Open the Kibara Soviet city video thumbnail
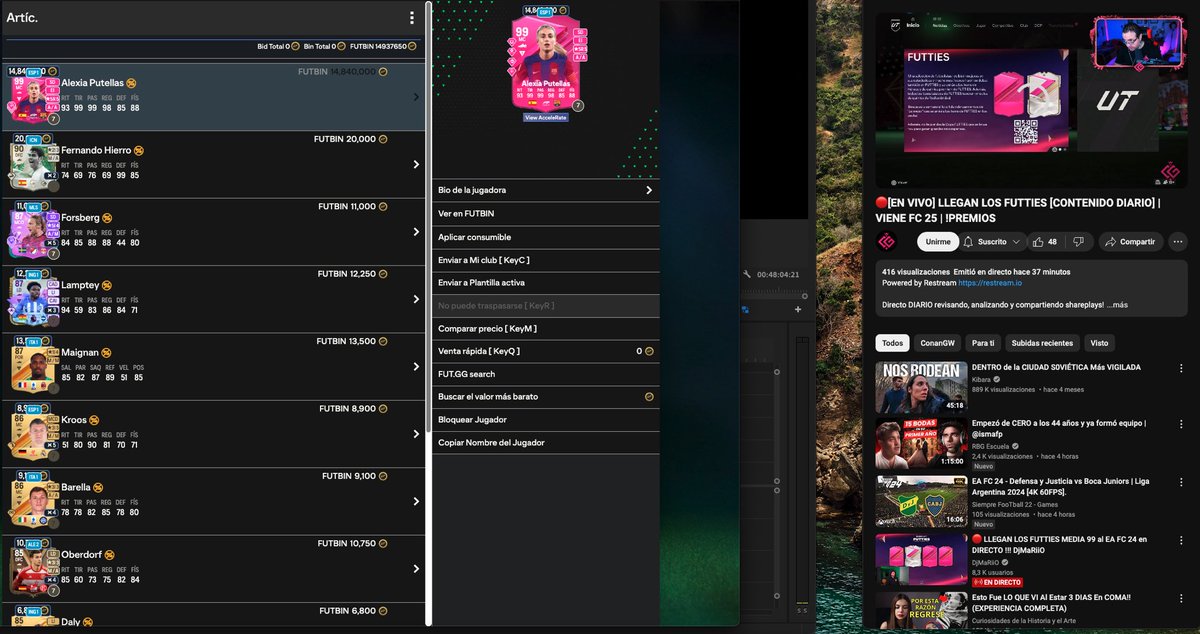The image size is (1200, 634). pyautogui.click(x=921, y=387)
